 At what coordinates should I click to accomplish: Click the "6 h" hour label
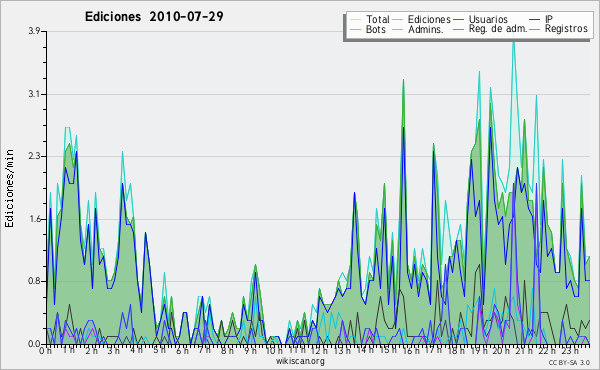point(182,350)
